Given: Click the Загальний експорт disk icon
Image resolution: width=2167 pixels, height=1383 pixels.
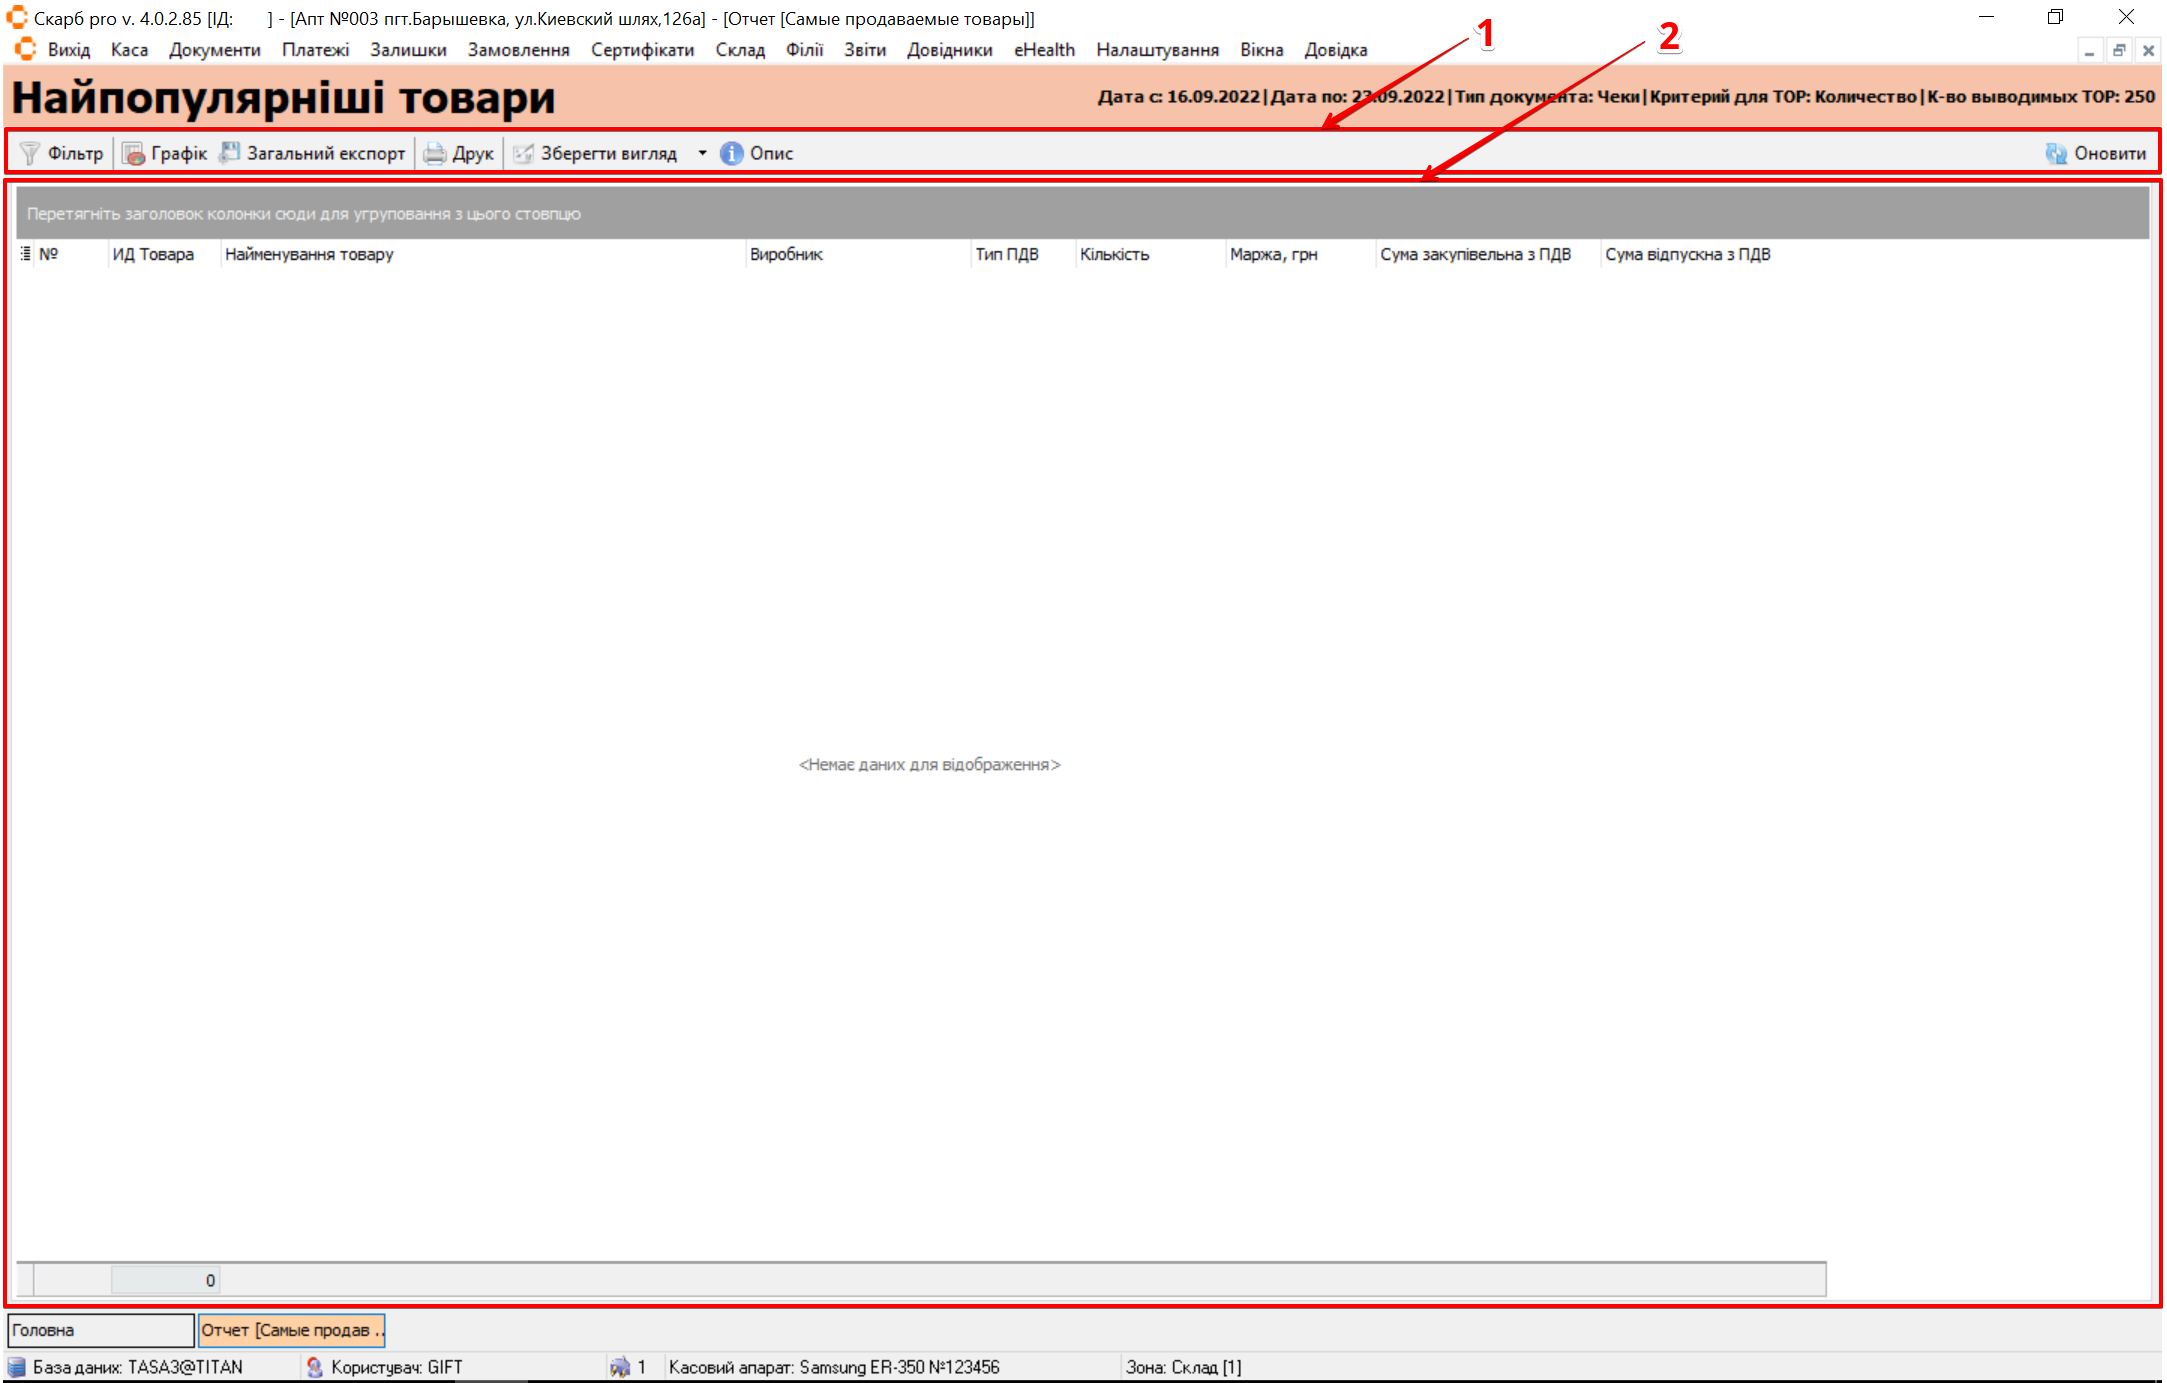Looking at the screenshot, I should click(230, 153).
